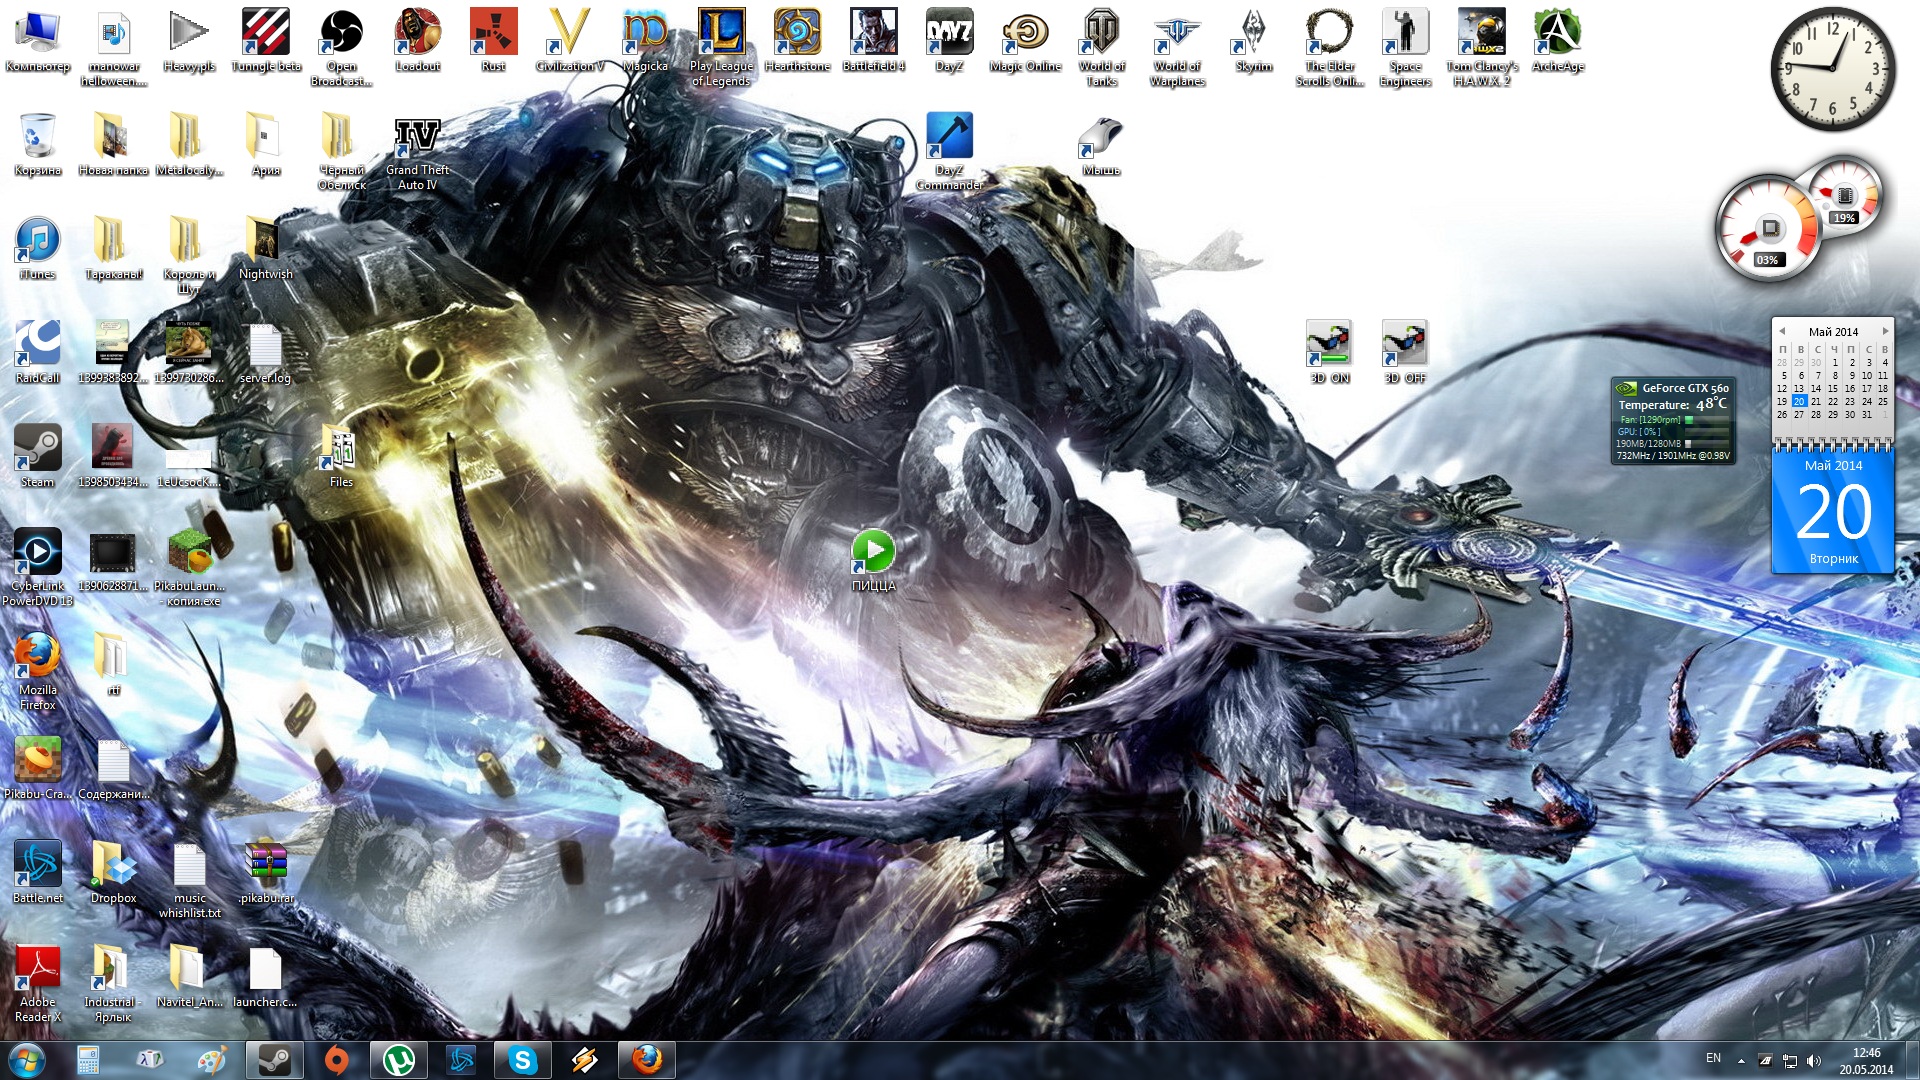
Task: Select the server.log file
Action: click(x=266, y=353)
